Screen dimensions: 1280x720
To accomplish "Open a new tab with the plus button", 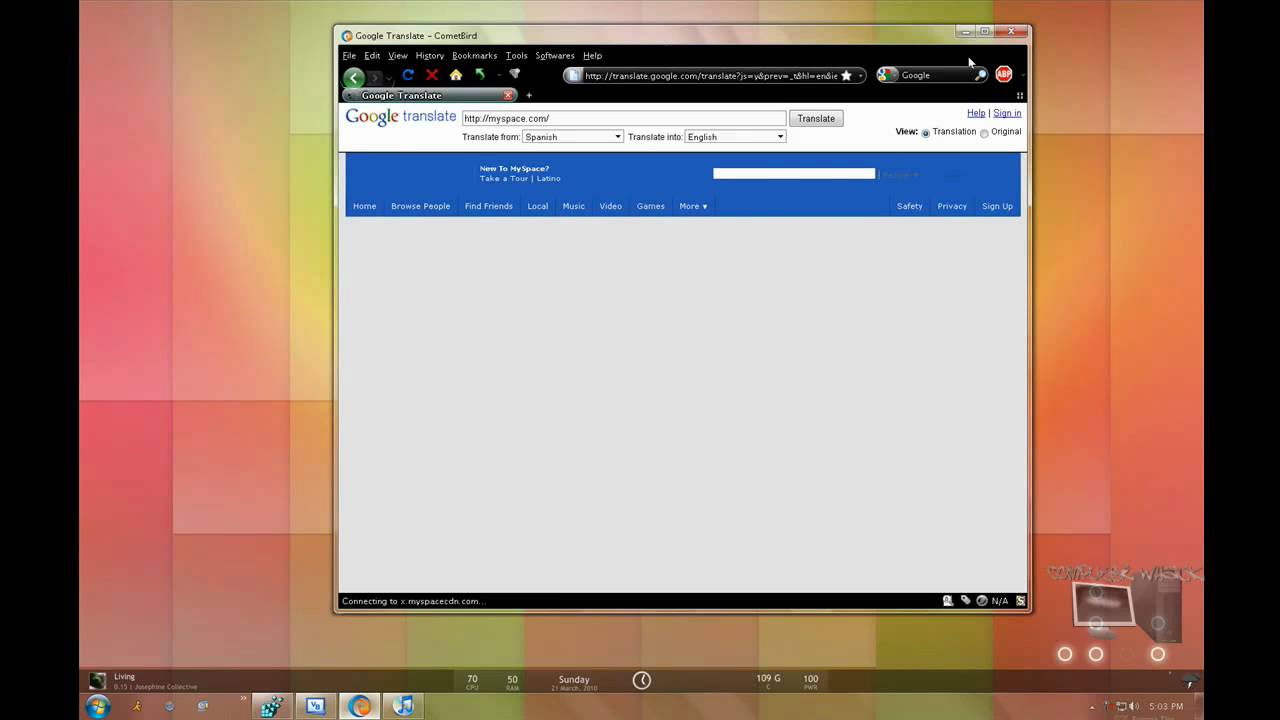I will coord(529,95).
